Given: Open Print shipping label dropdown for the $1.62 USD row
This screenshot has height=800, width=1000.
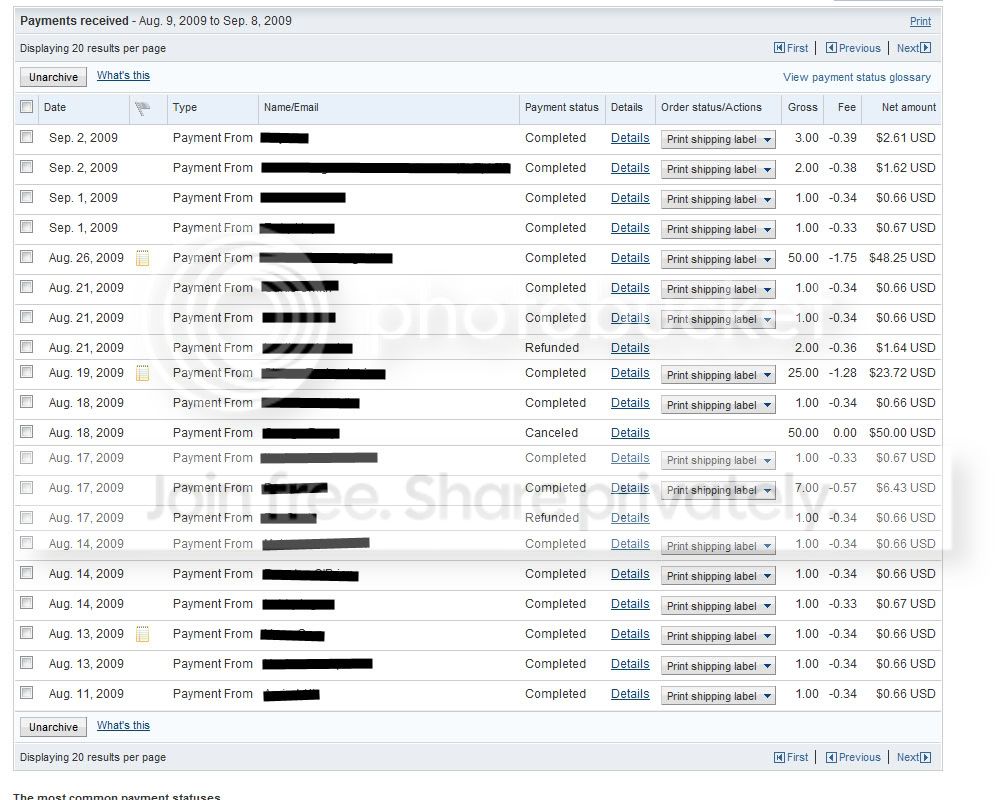Looking at the screenshot, I should point(718,169).
